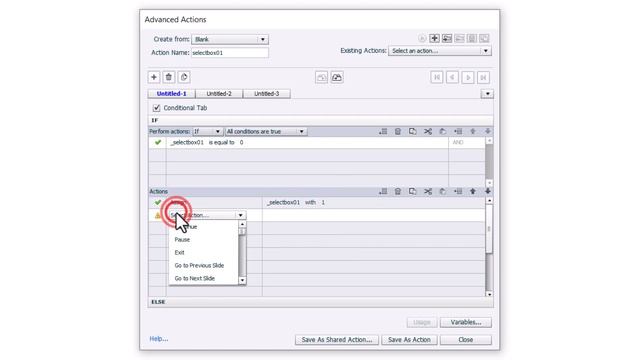This screenshot has width=640, height=360.
Task: Delete the decision tab with trash icon
Action: coord(169,77)
